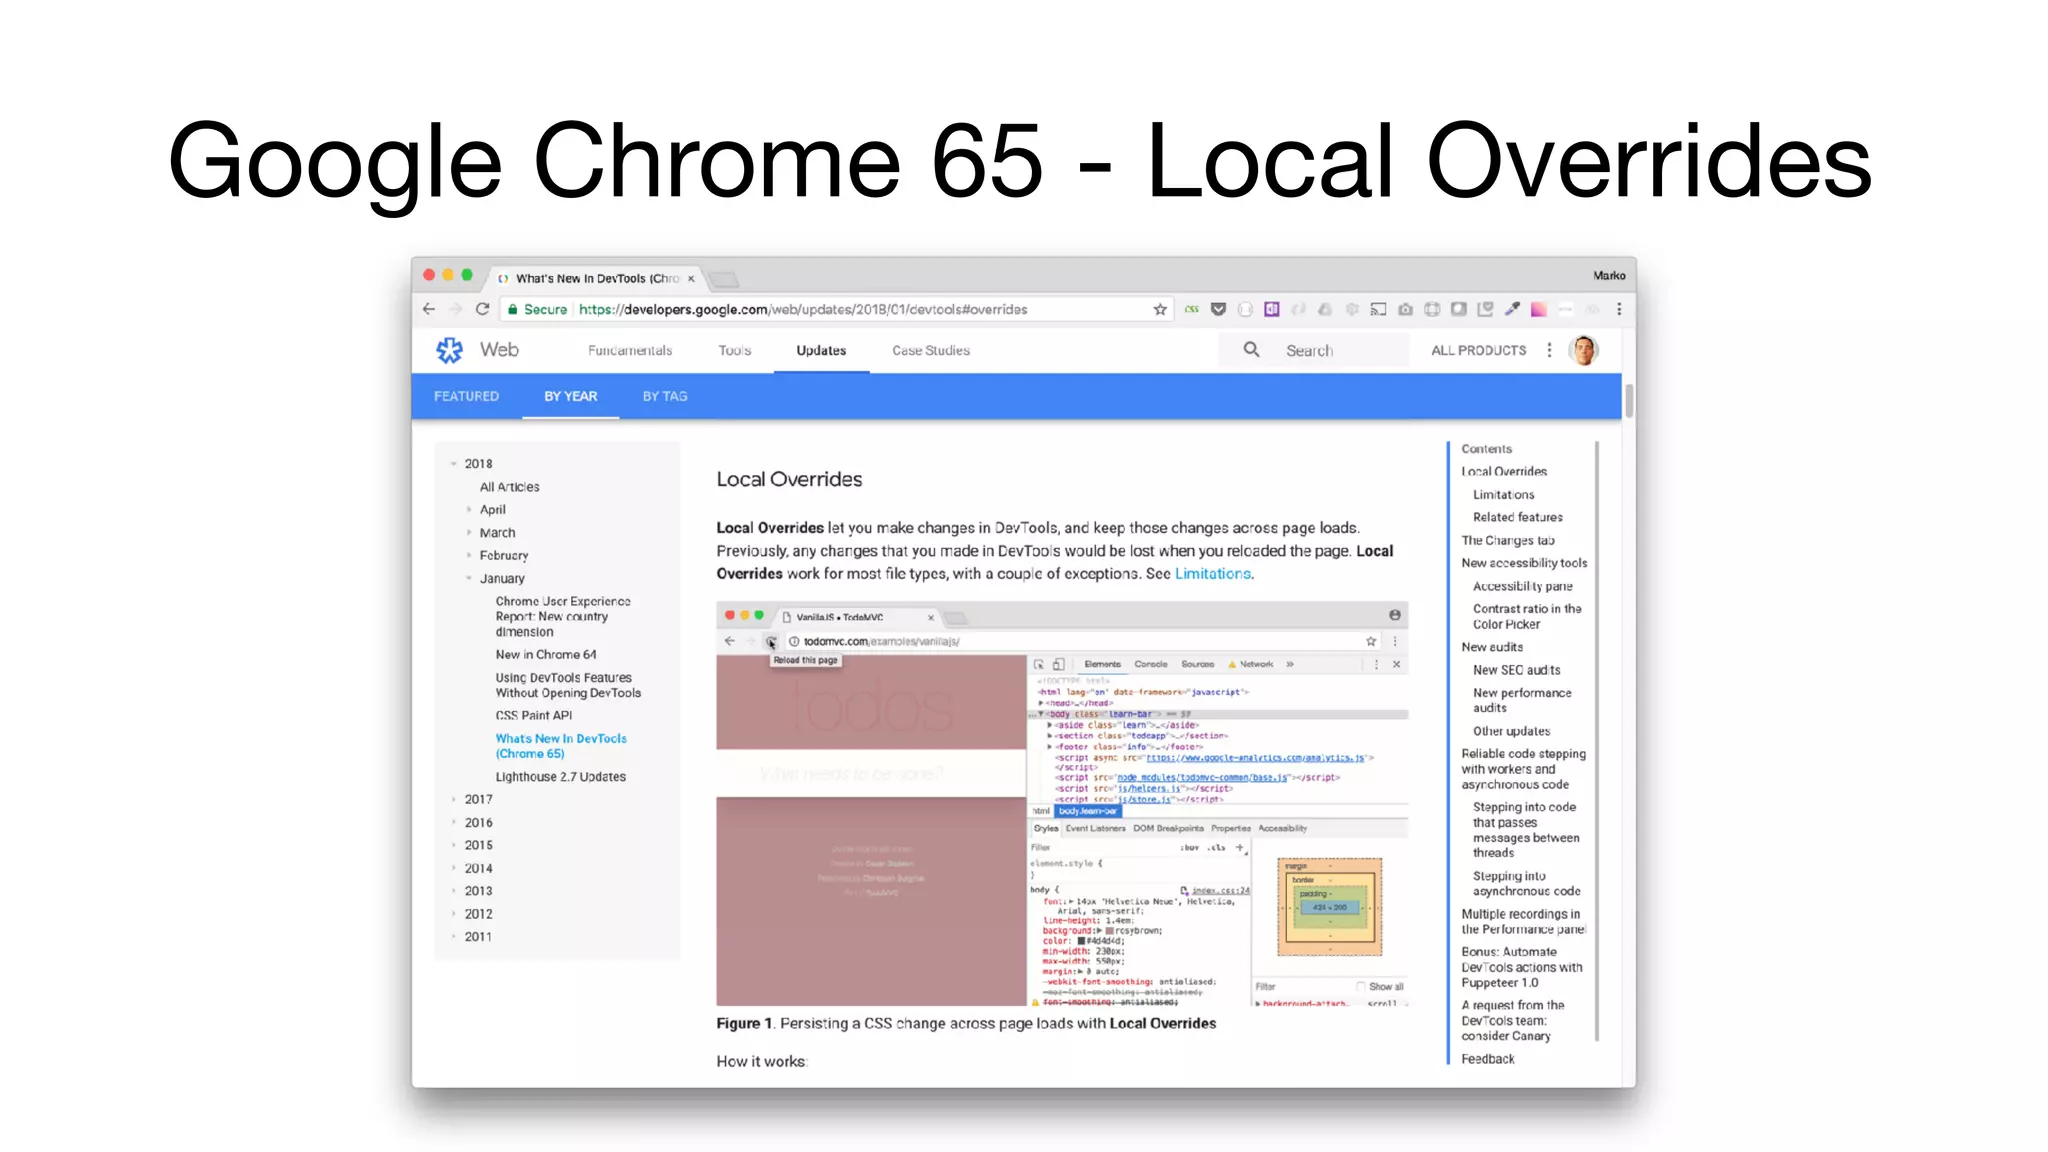Open the Tools nav item

734,350
